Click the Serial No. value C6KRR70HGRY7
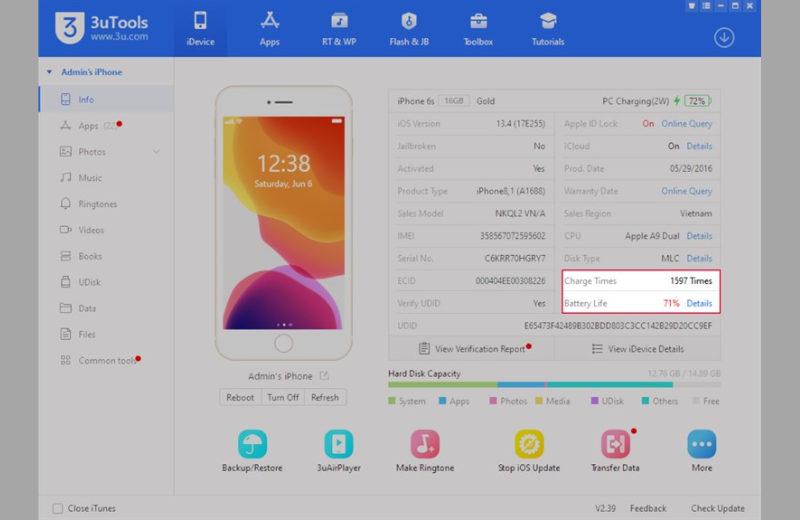 [515, 258]
